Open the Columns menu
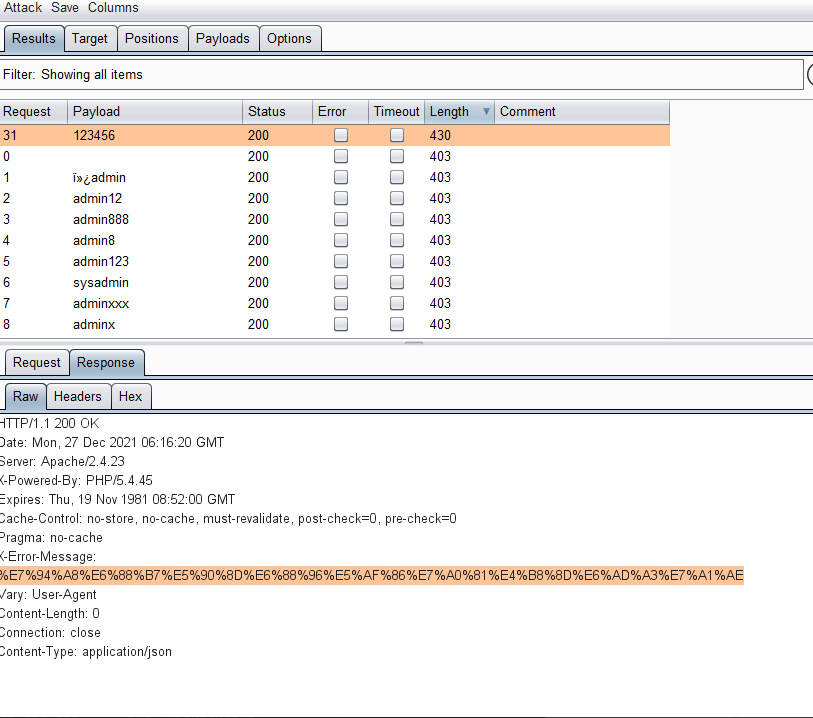Image resolution: width=813 pixels, height=718 pixels. (113, 8)
